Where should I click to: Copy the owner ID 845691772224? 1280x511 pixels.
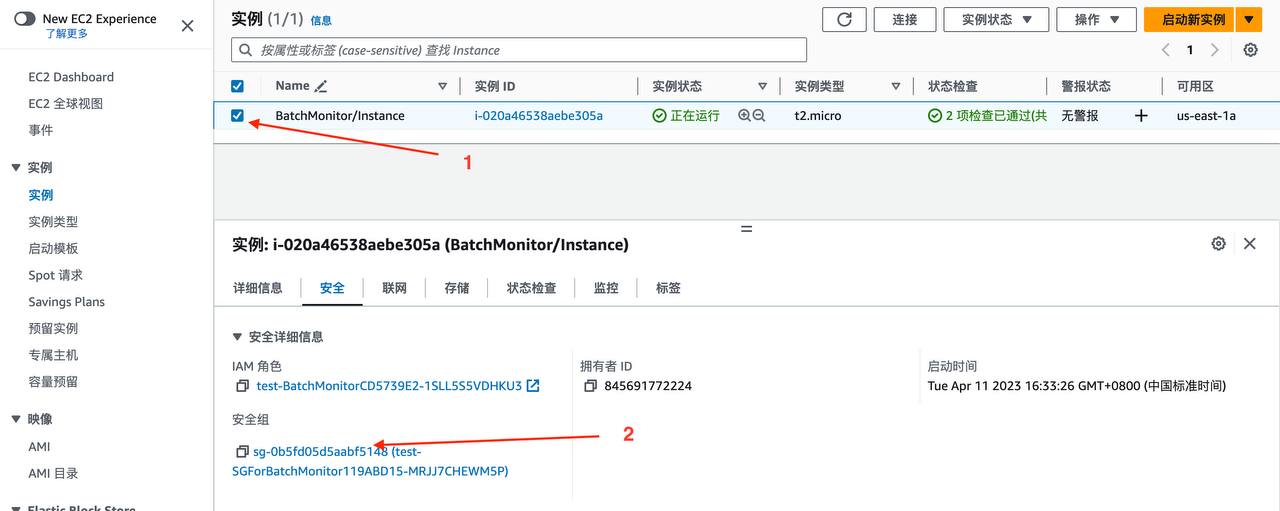(590, 386)
